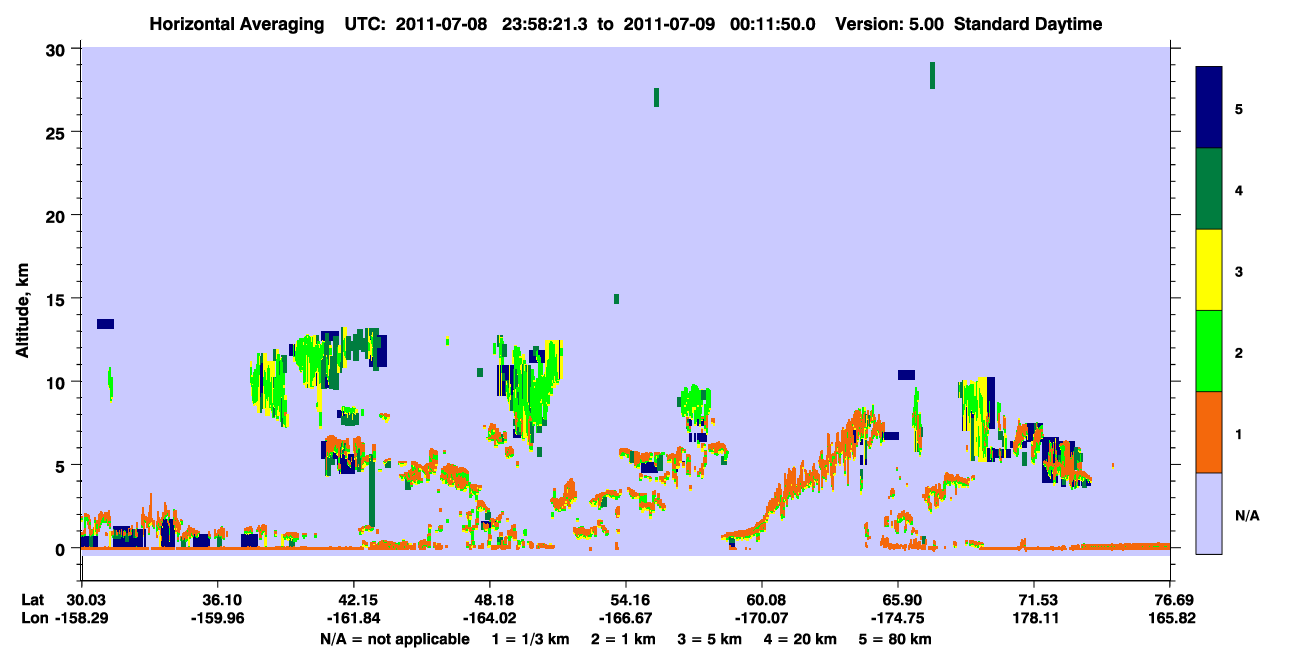Click the colorbar label '2'

tap(1238, 351)
